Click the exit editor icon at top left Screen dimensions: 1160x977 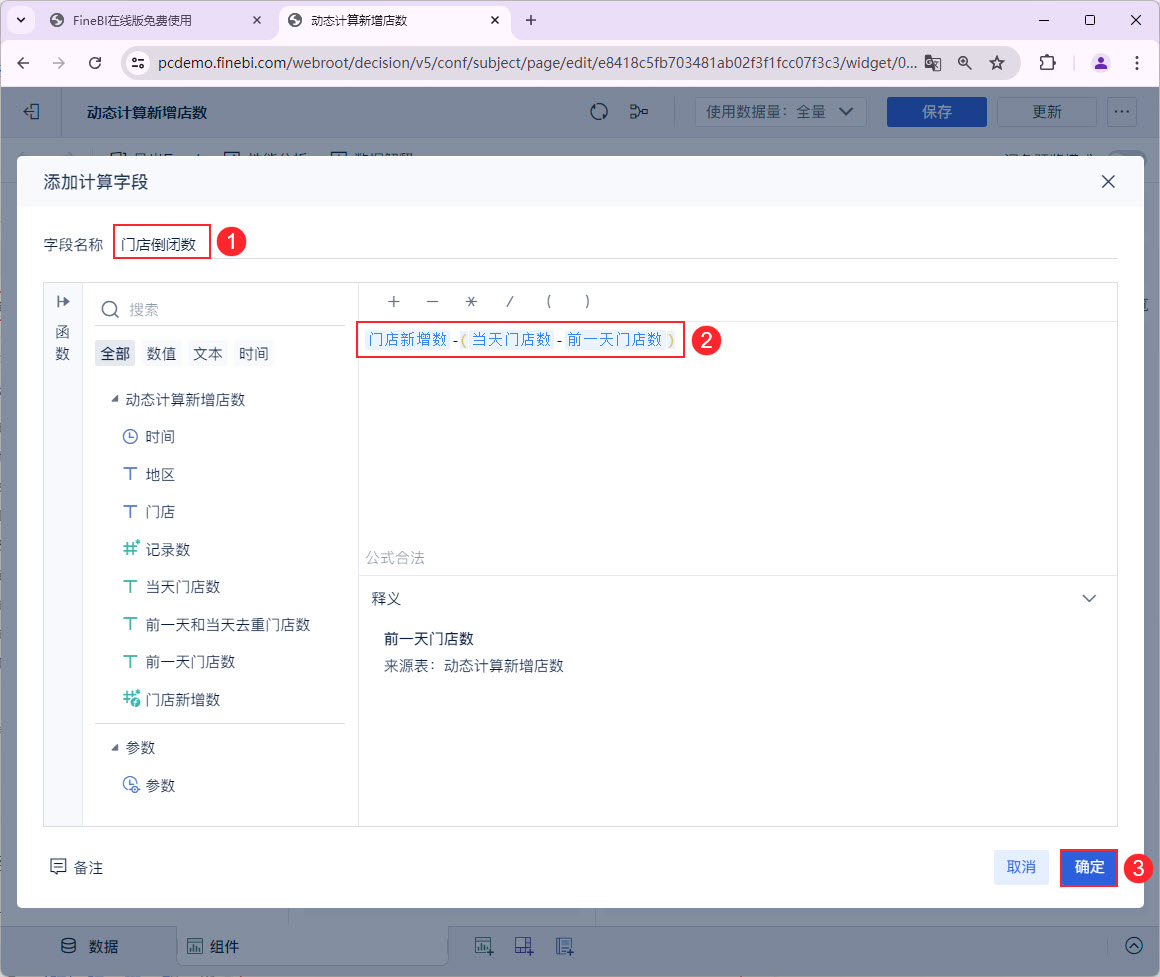pos(31,112)
